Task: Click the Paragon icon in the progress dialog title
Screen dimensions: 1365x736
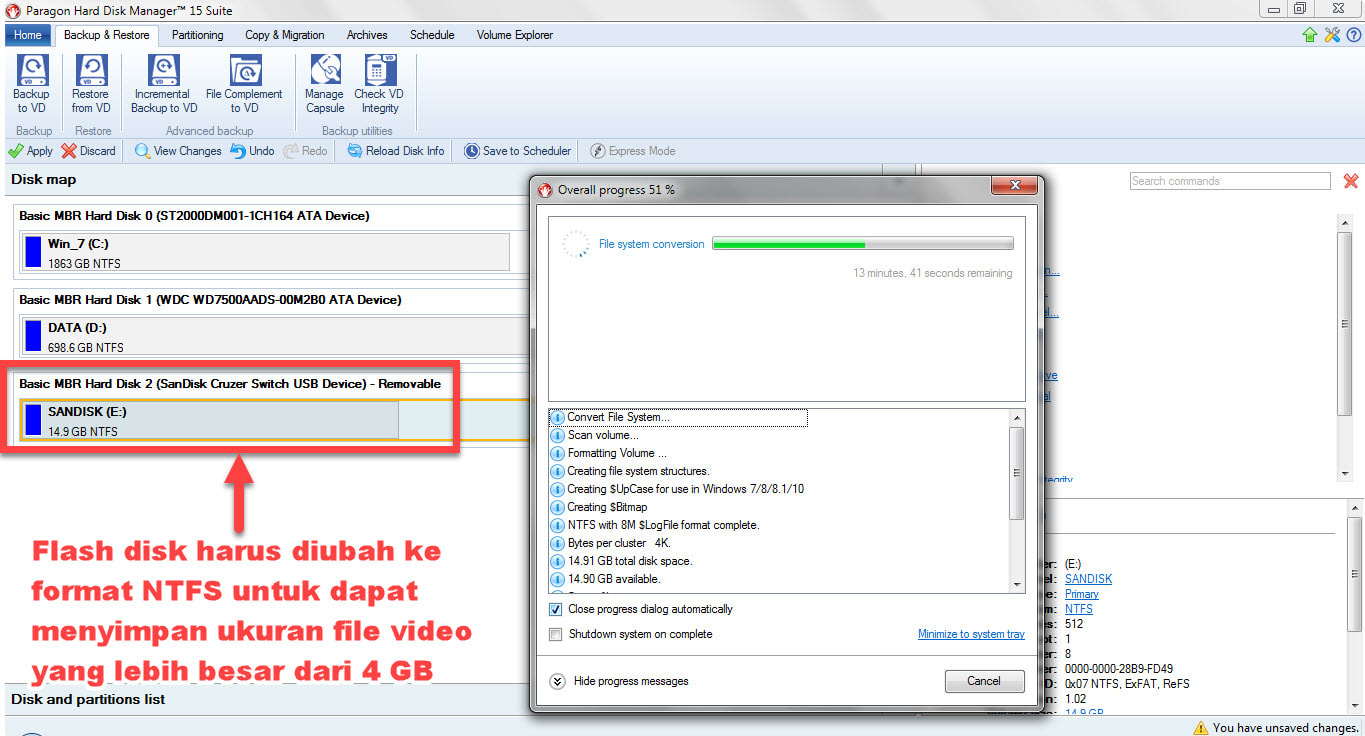Action: [545, 189]
